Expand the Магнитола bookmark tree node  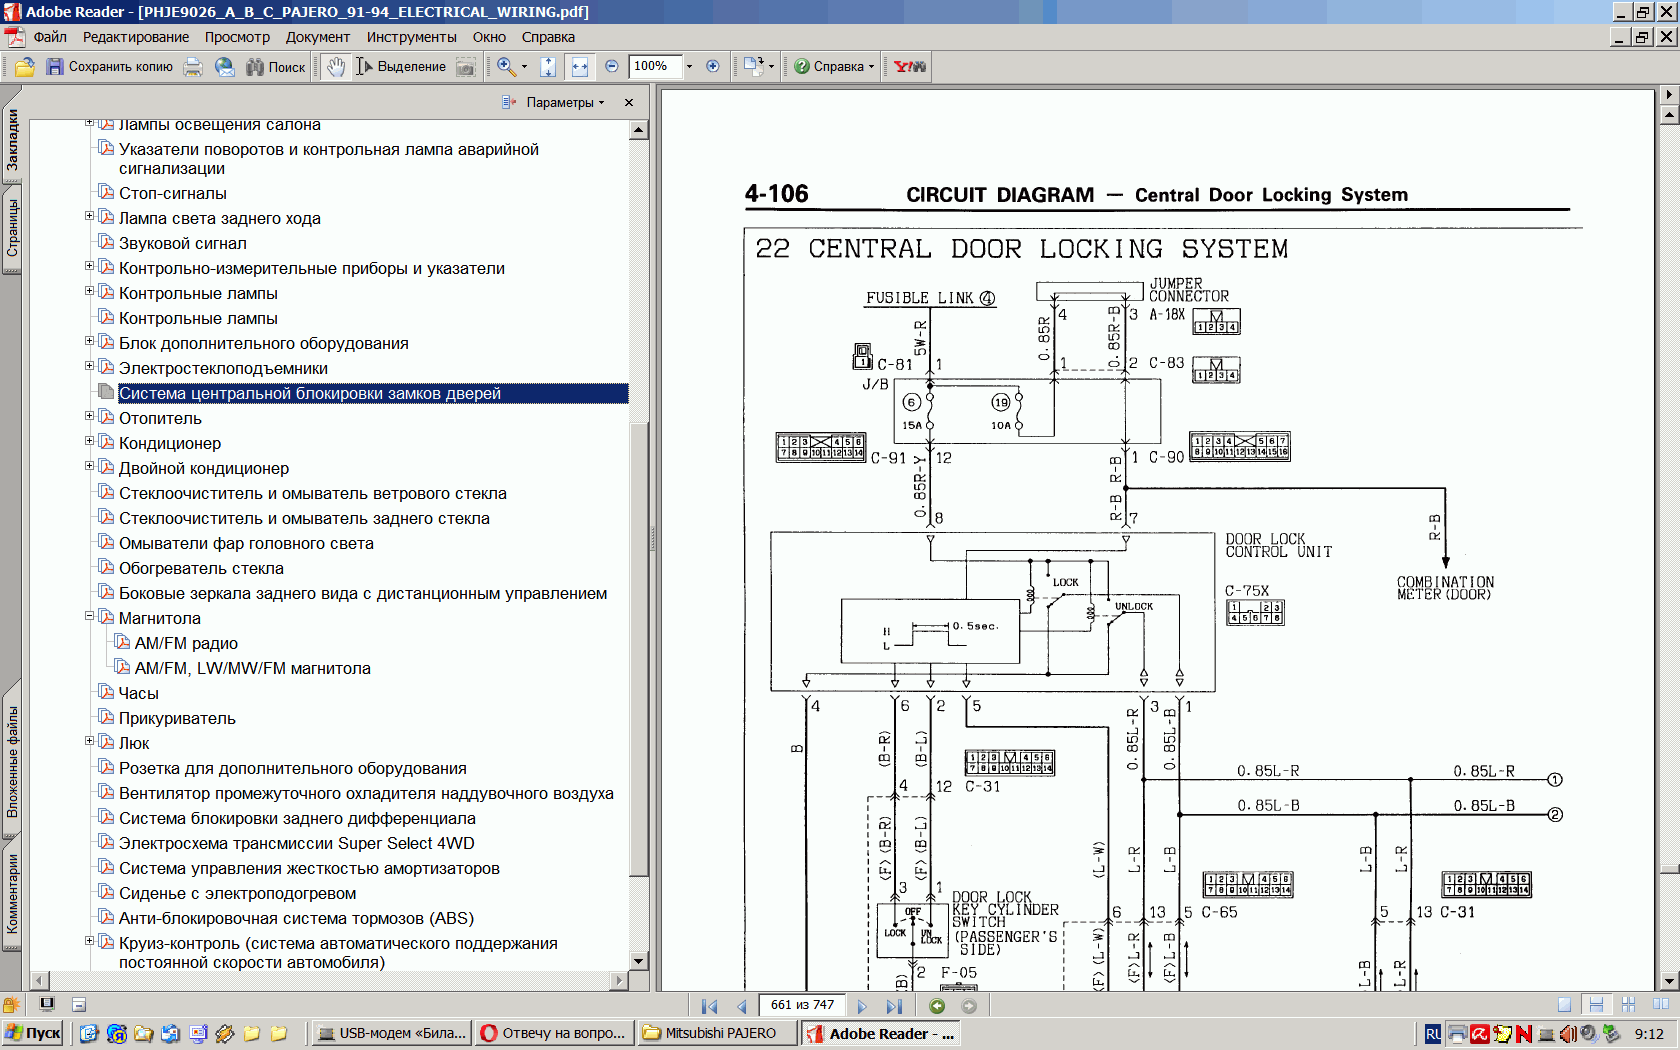[89, 617]
